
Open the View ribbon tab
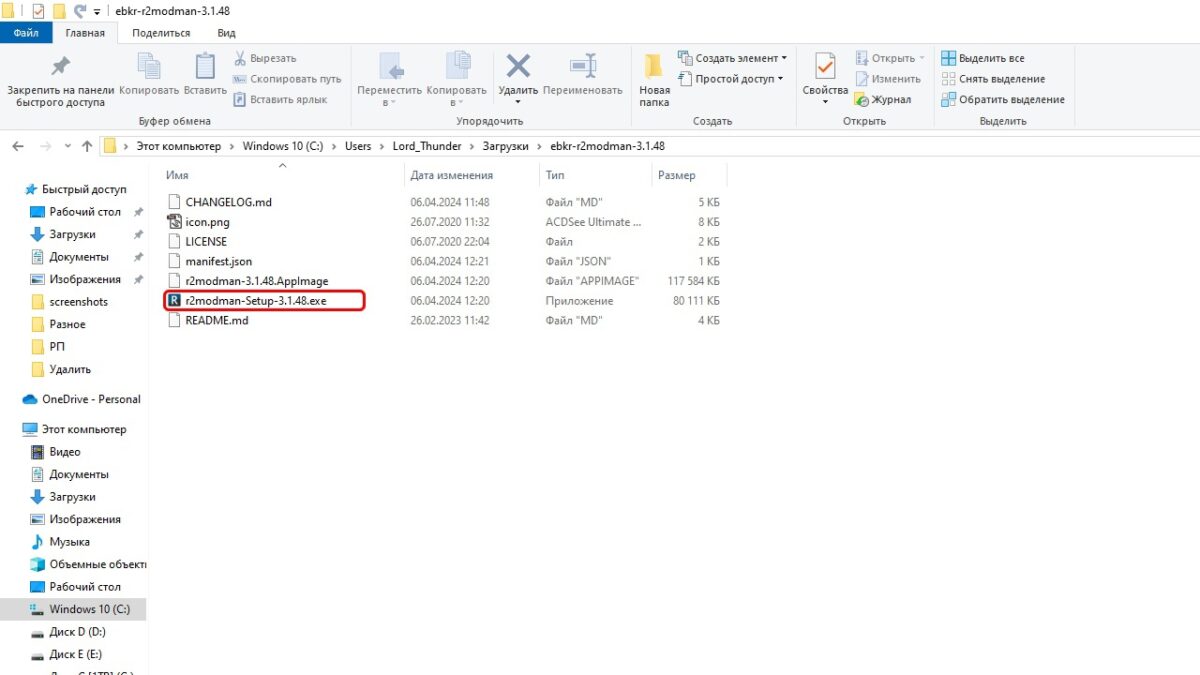[x=226, y=33]
